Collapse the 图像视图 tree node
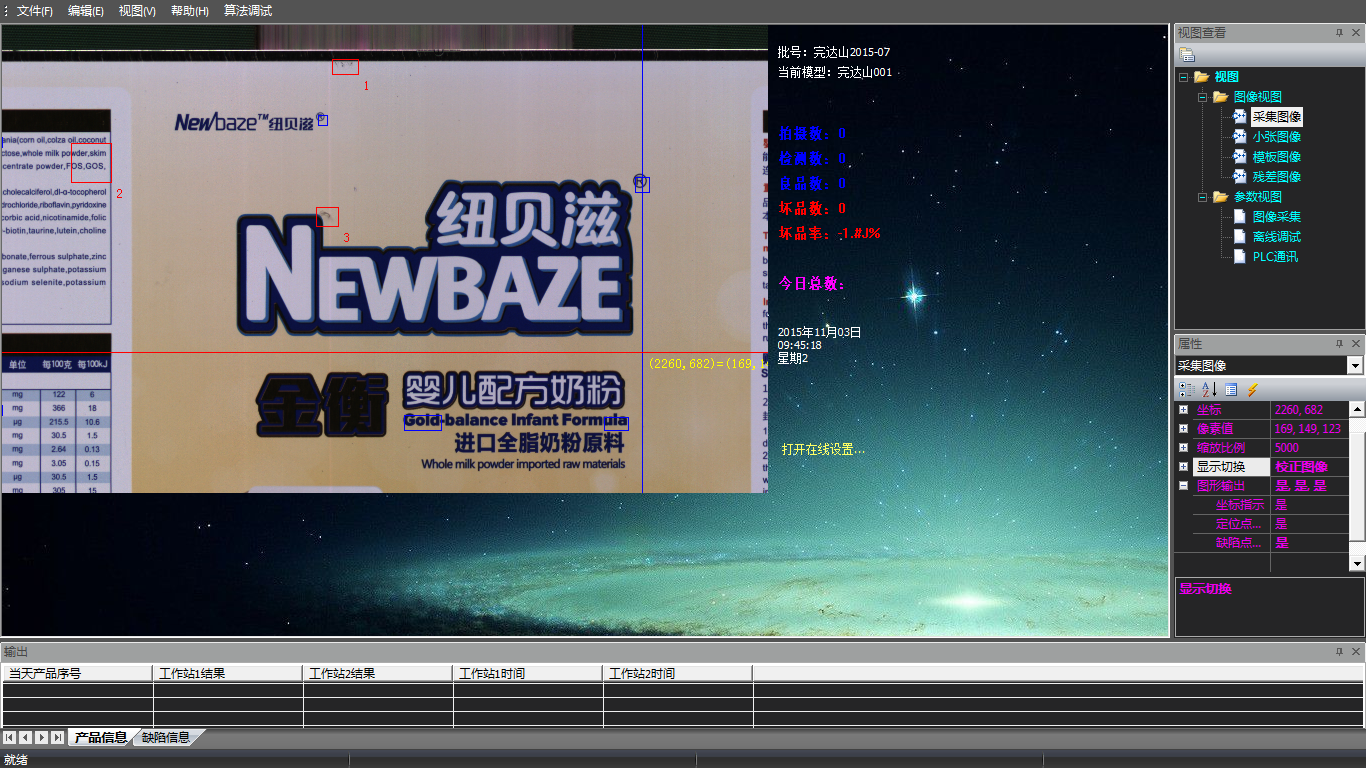Image resolution: width=1366 pixels, height=768 pixels. click(x=1203, y=97)
